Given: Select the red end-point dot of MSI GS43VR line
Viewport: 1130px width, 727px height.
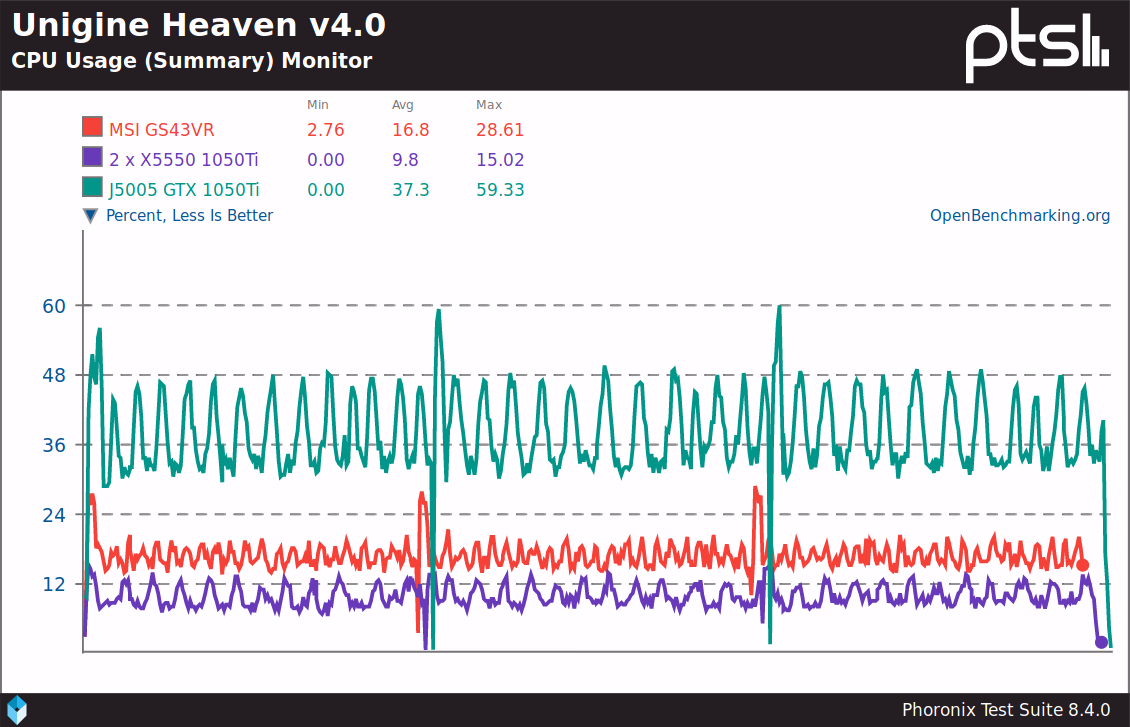Looking at the screenshot, I should pyautogui.click(x=1083, y=565).
